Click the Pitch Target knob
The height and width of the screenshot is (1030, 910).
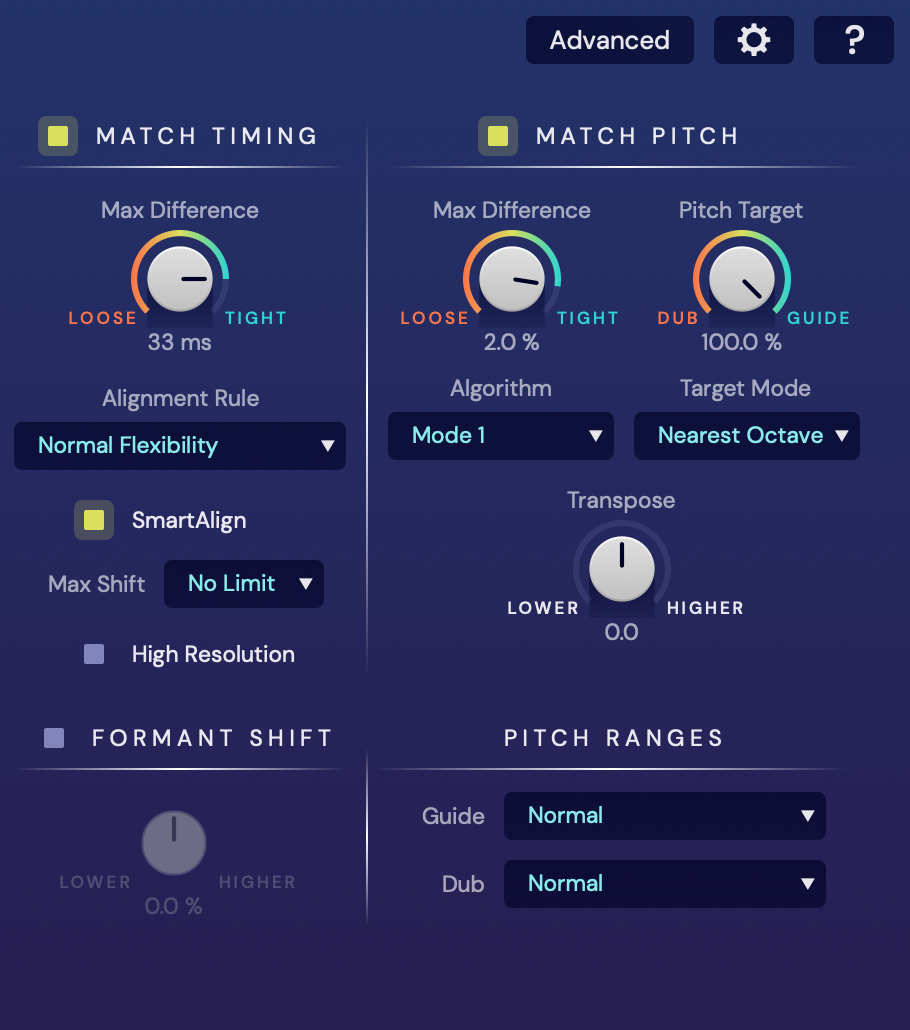coord(742,279)
